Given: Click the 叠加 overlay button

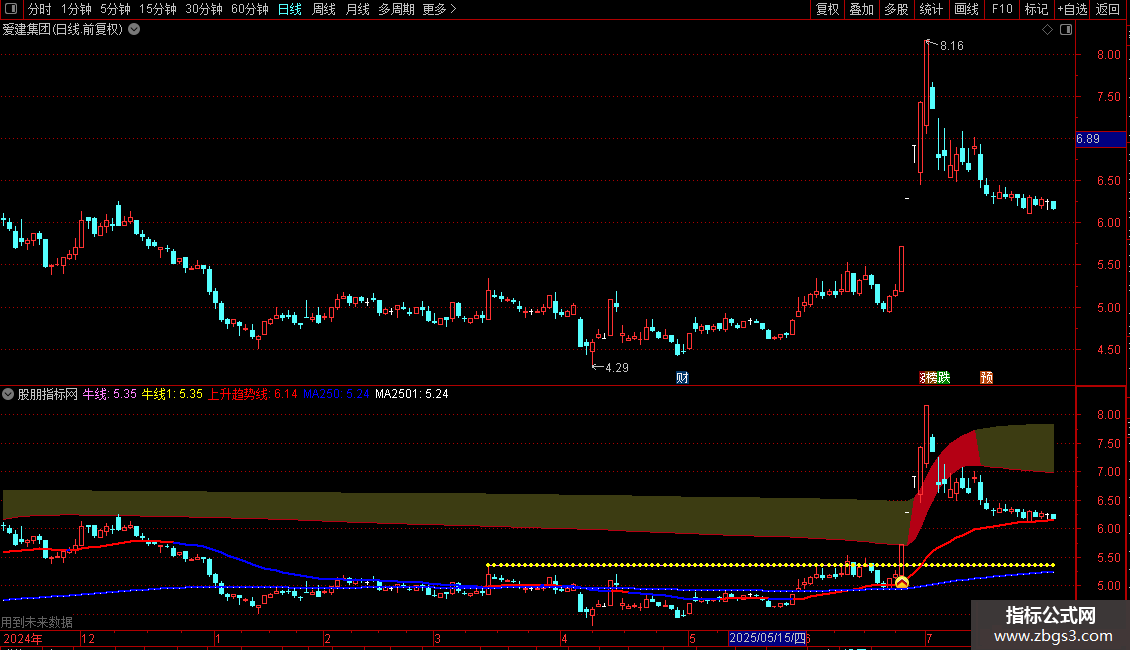Looking at the screenshot, I should tap(861, 9).
